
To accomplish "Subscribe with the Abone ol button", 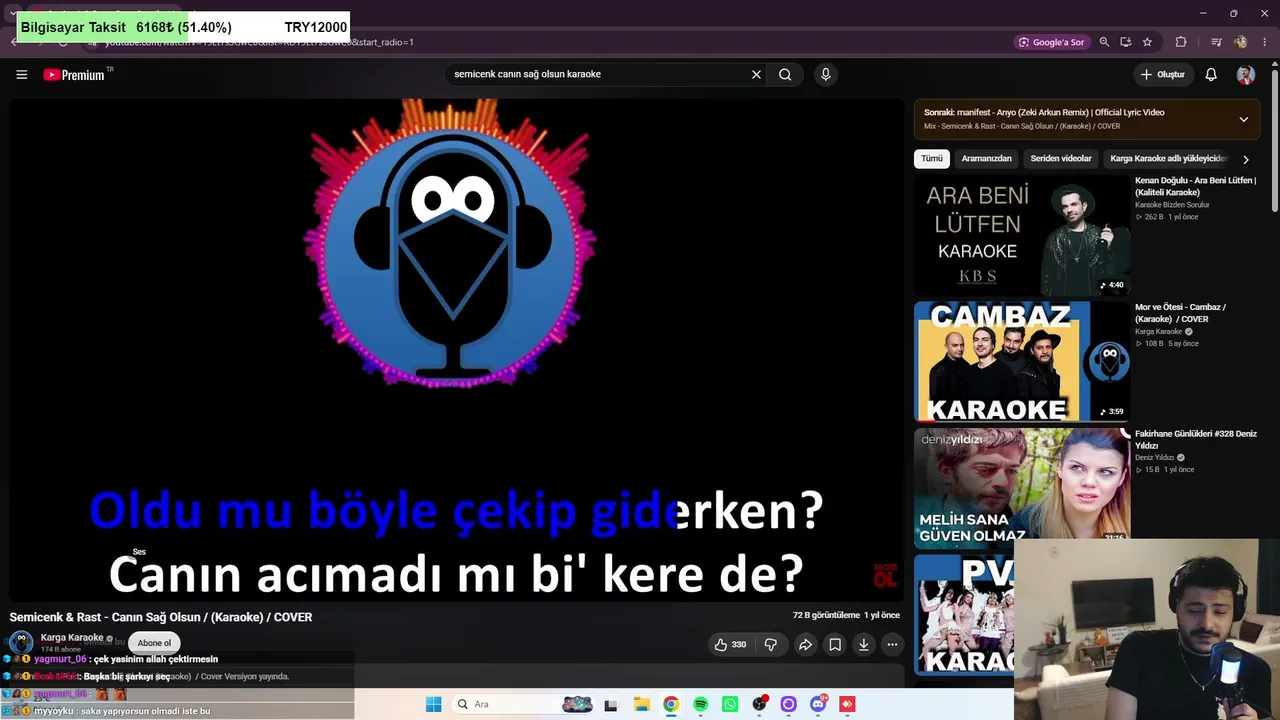I will [154, 643].
